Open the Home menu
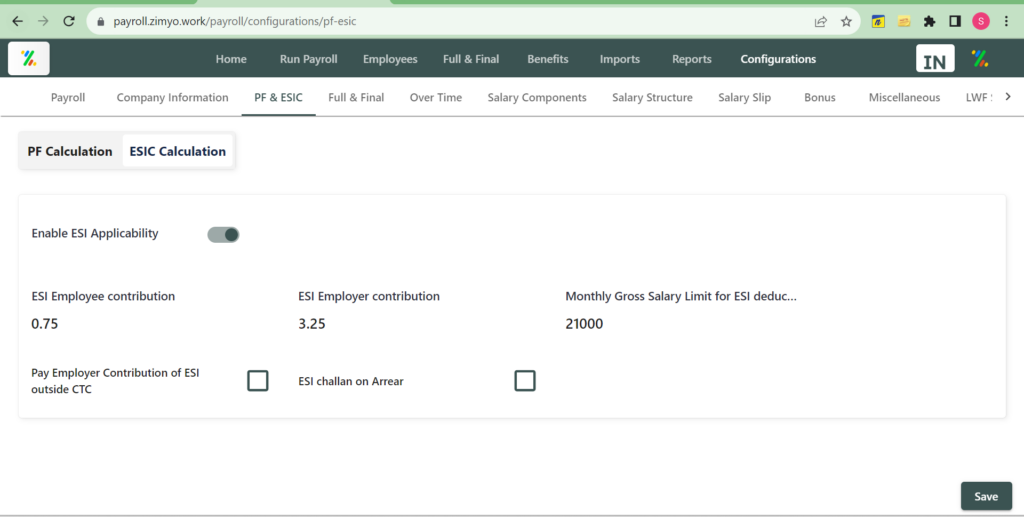The width and height of the screenshot is (1024, 517). [x=231, y=59]
